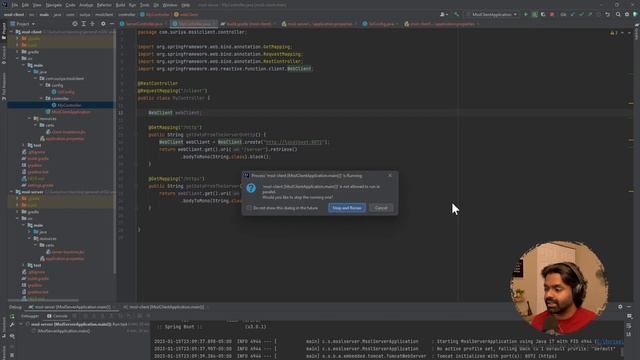640x360 pixels.
Task: Click the red Stop icon in the toolbar
Action: pos(552,14)
